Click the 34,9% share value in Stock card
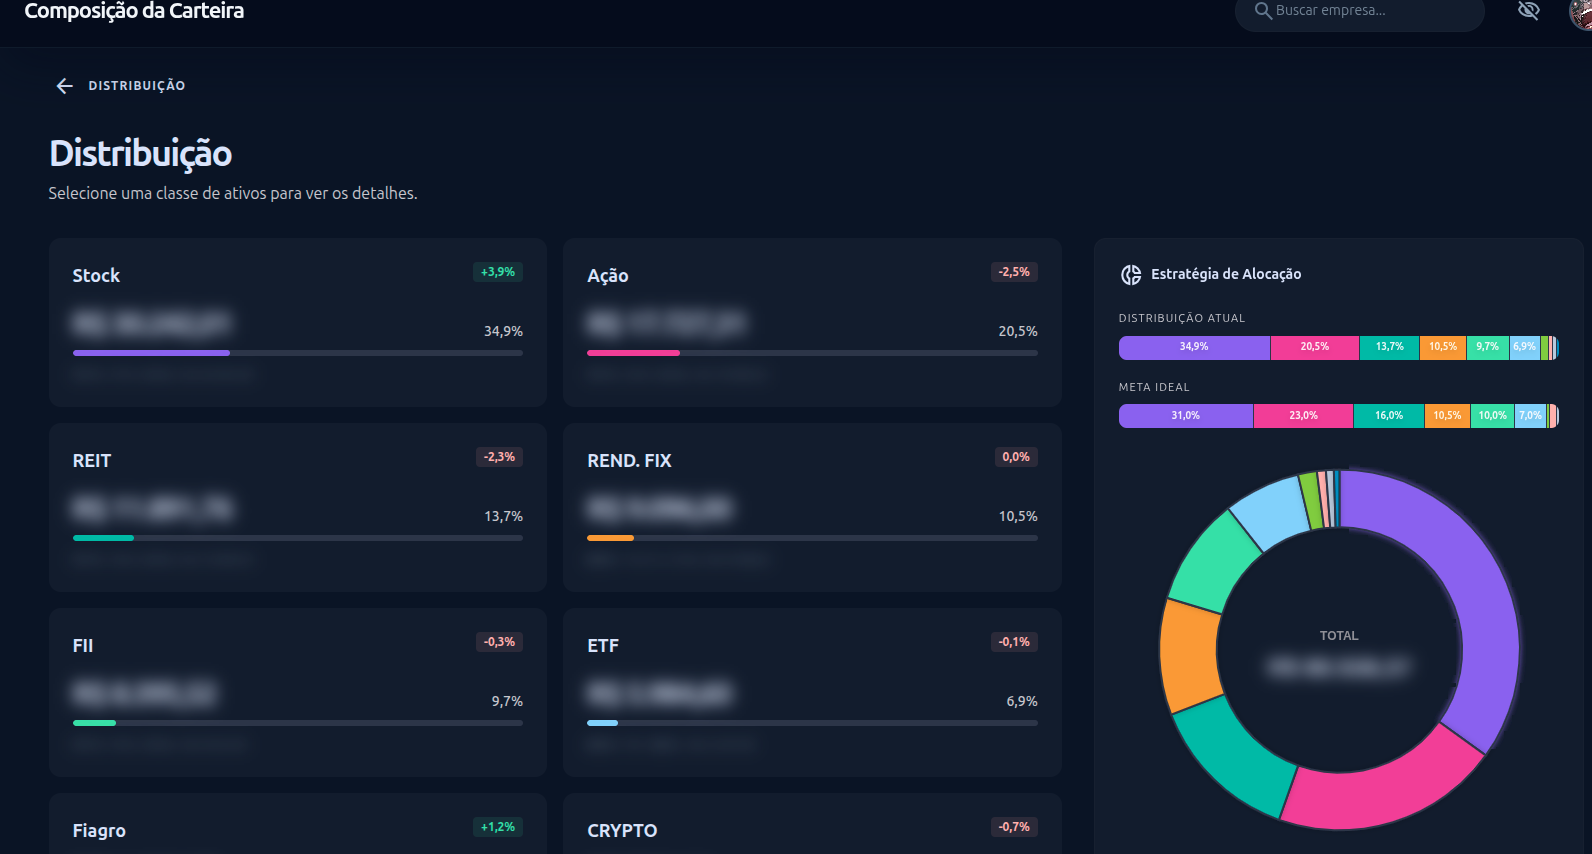Viewport: 1592px width, 854px height. [503, 331]
